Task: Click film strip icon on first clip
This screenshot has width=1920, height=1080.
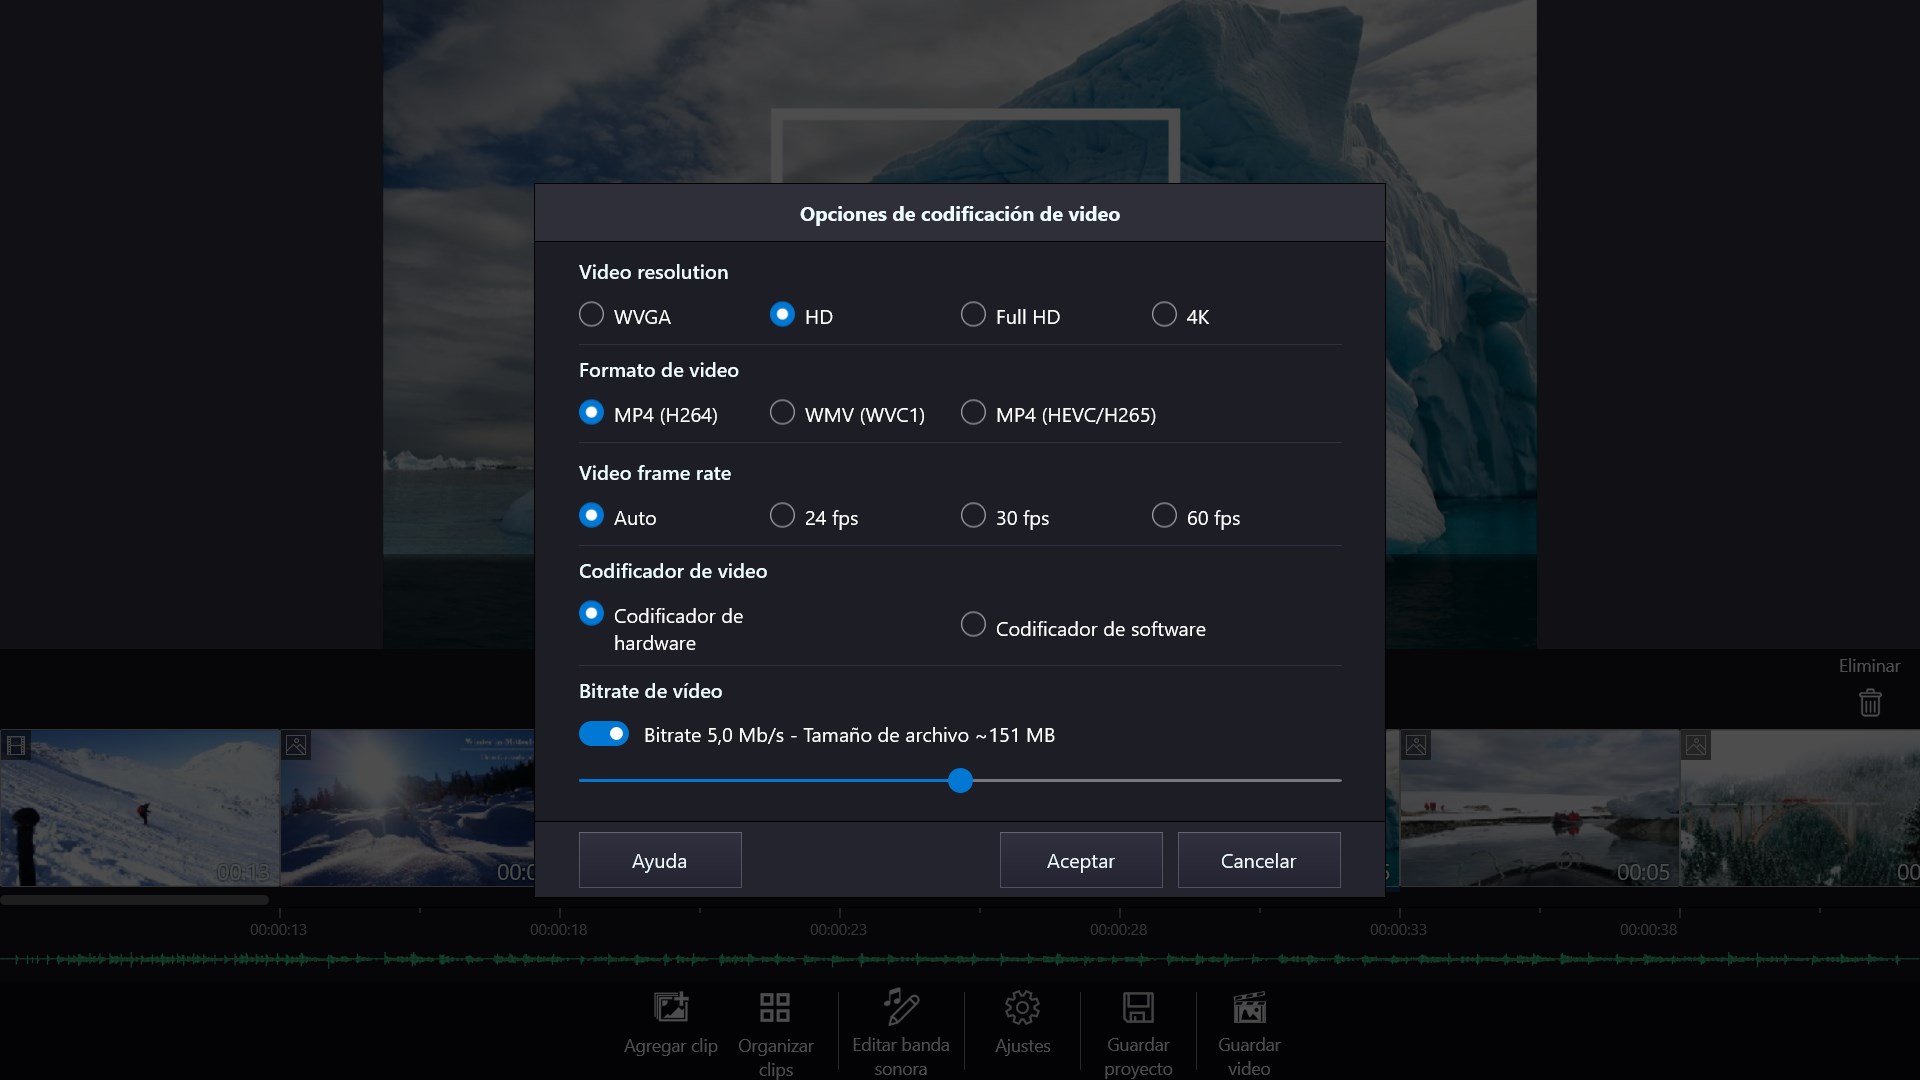Action: tap(15, 745)
